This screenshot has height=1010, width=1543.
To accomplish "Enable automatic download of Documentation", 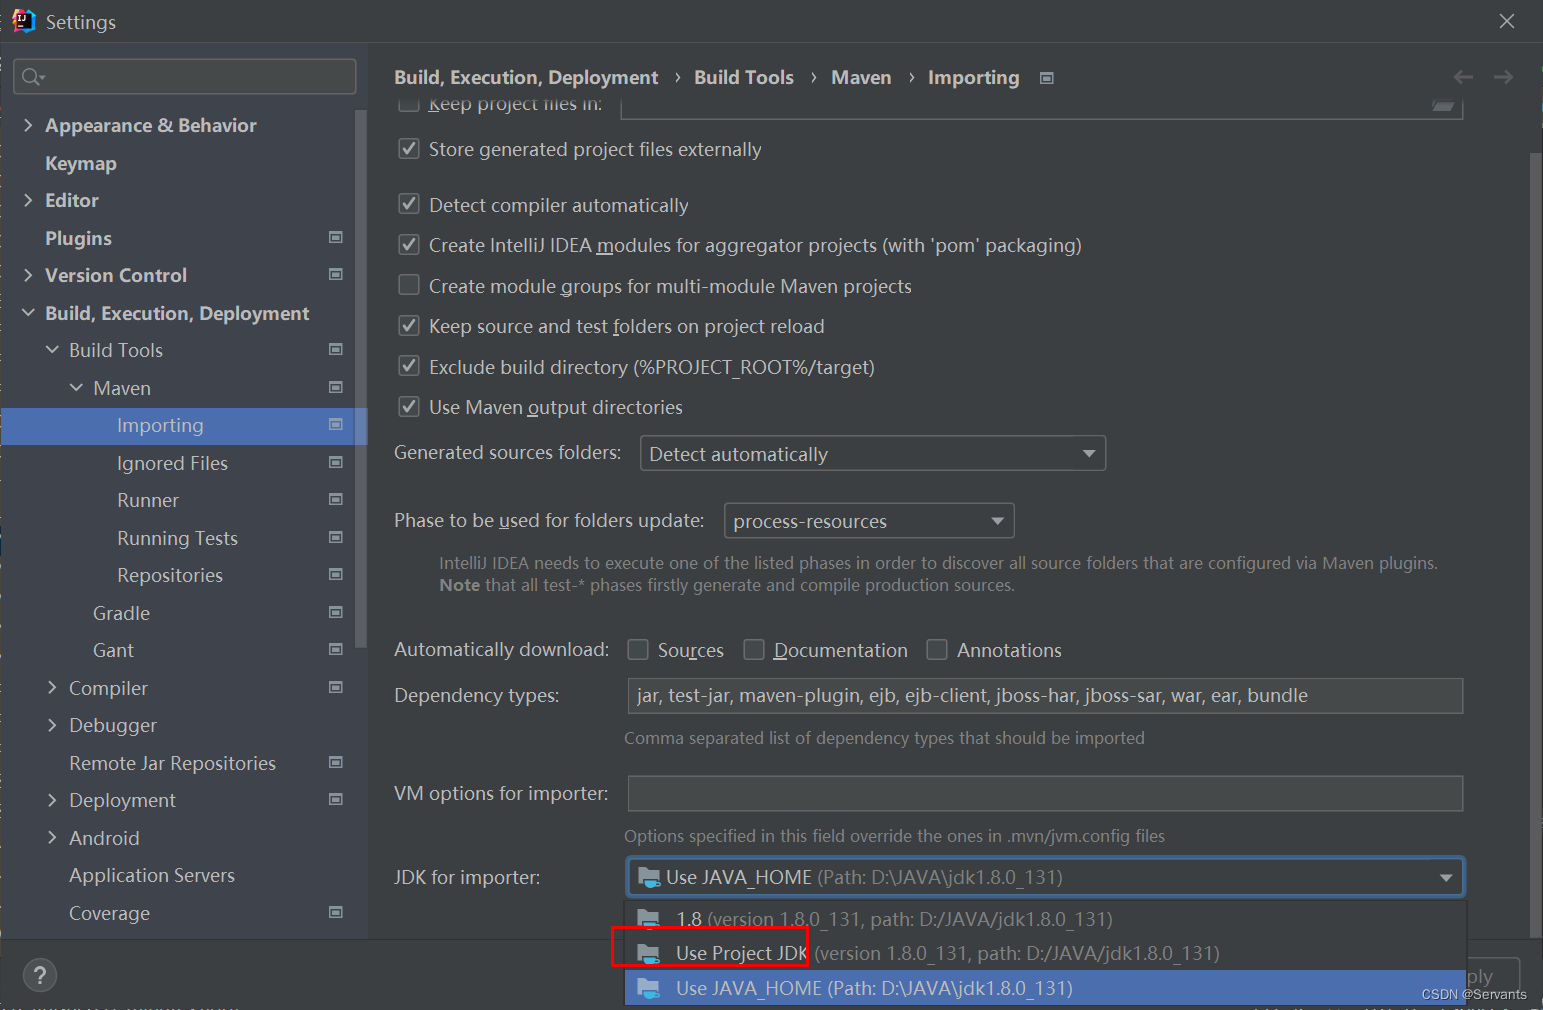I will [754, 650].
